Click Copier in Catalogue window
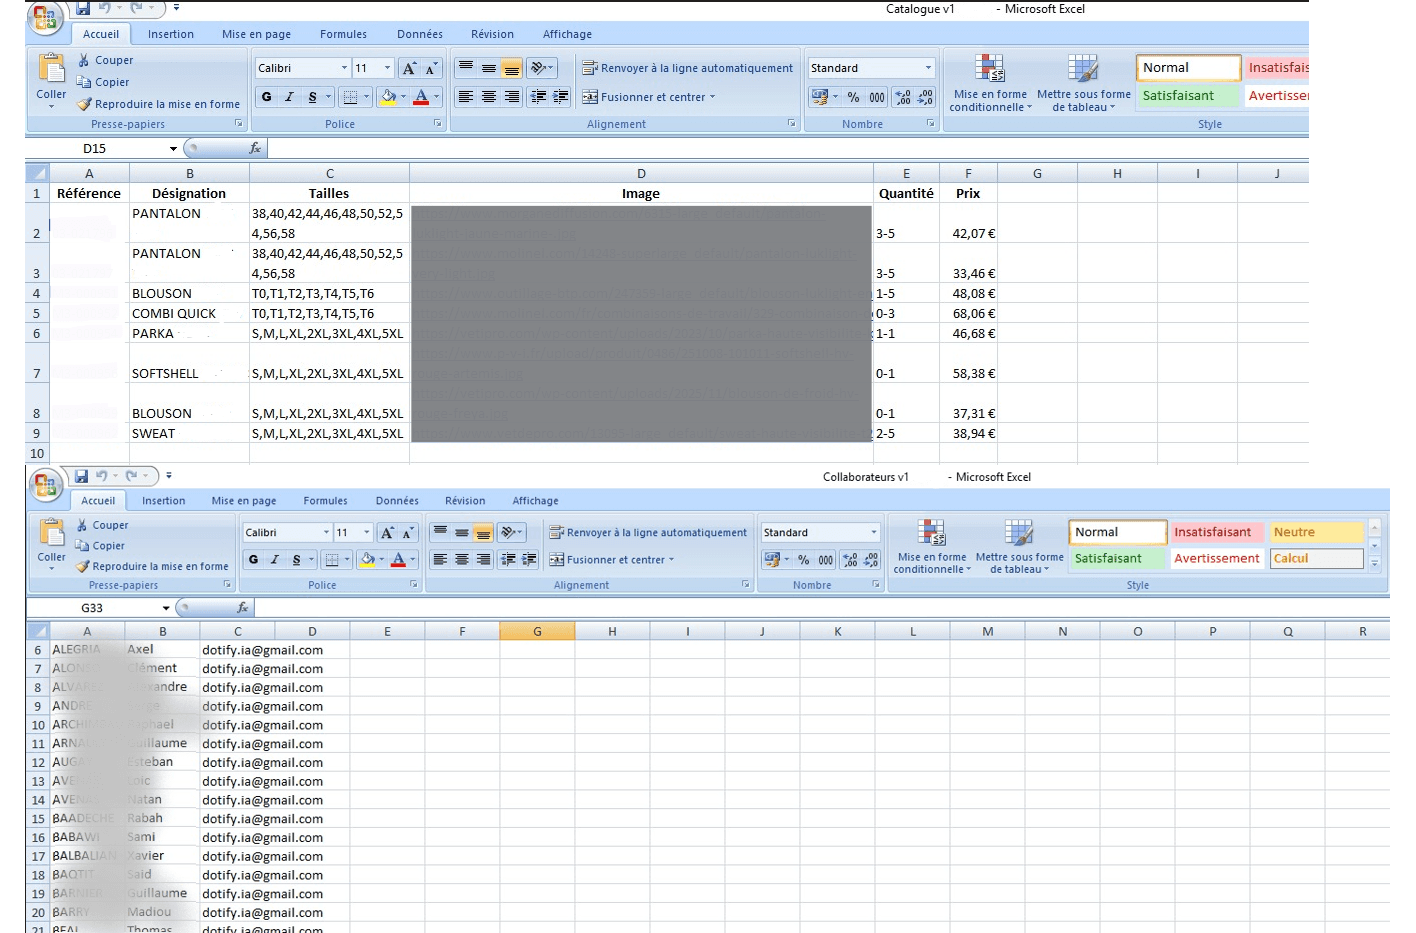 pos(103,82)
